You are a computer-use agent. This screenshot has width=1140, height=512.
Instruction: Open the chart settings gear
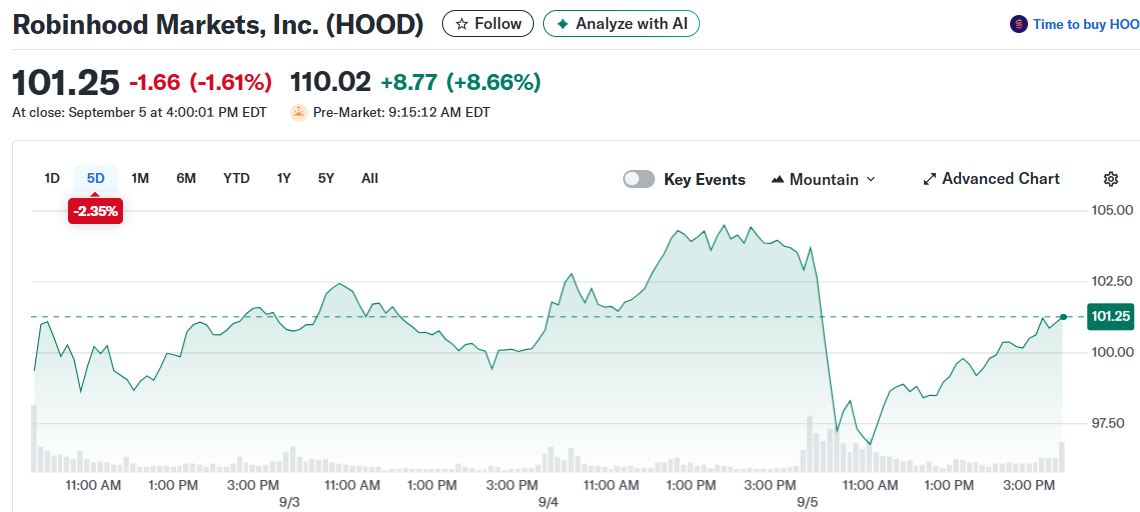[1110, 179]
